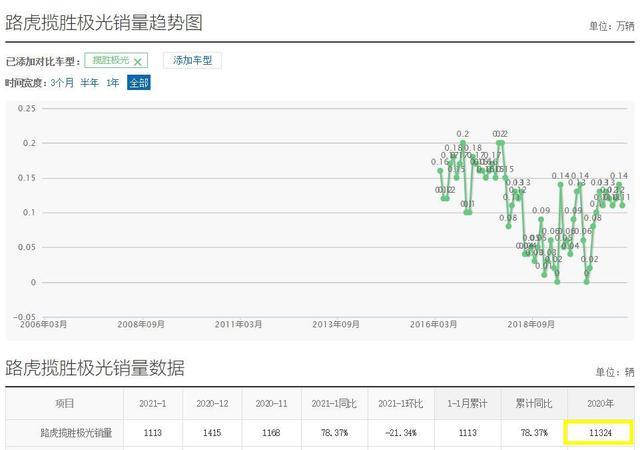Click the 2021-1同比 column header
Image resolution: width=640 pixels, height=450 pixels.
[334, 403]
